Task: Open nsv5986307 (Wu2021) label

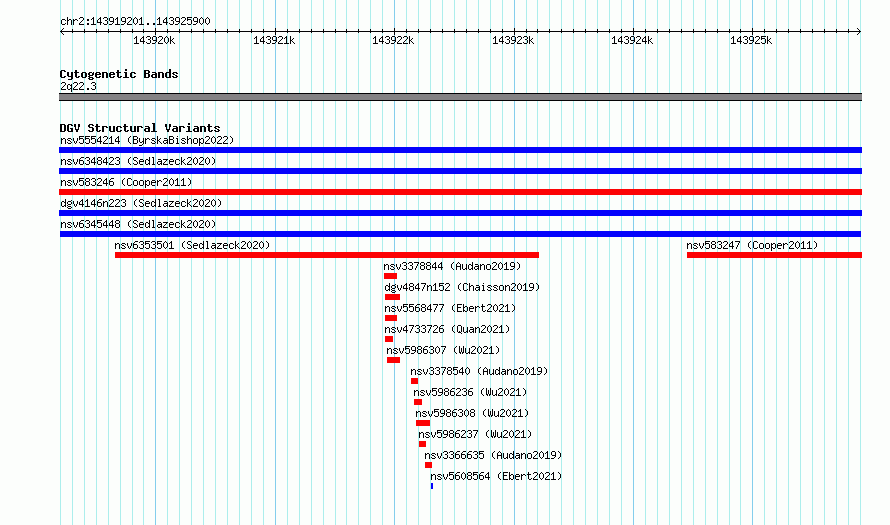Action: [x=443, y=350]
